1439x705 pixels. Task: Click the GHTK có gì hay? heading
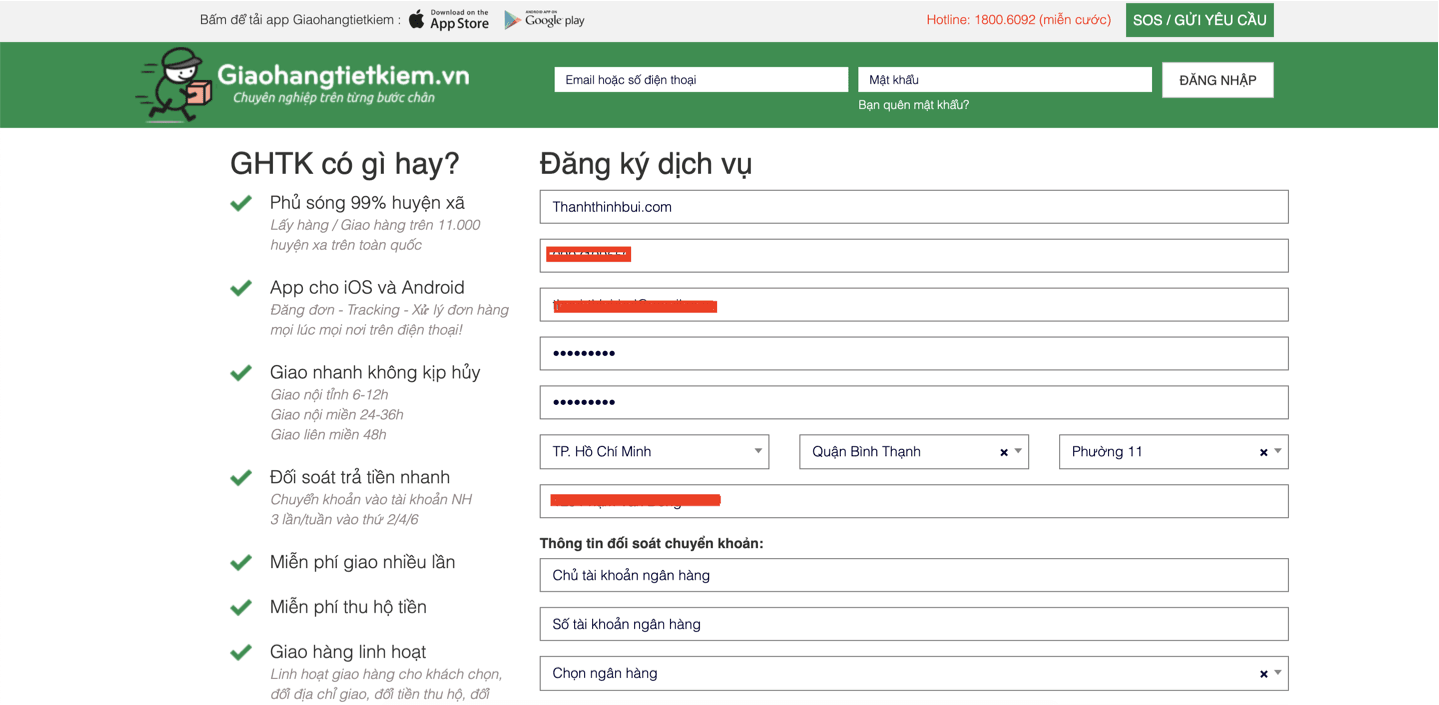[x=345, y=163]
